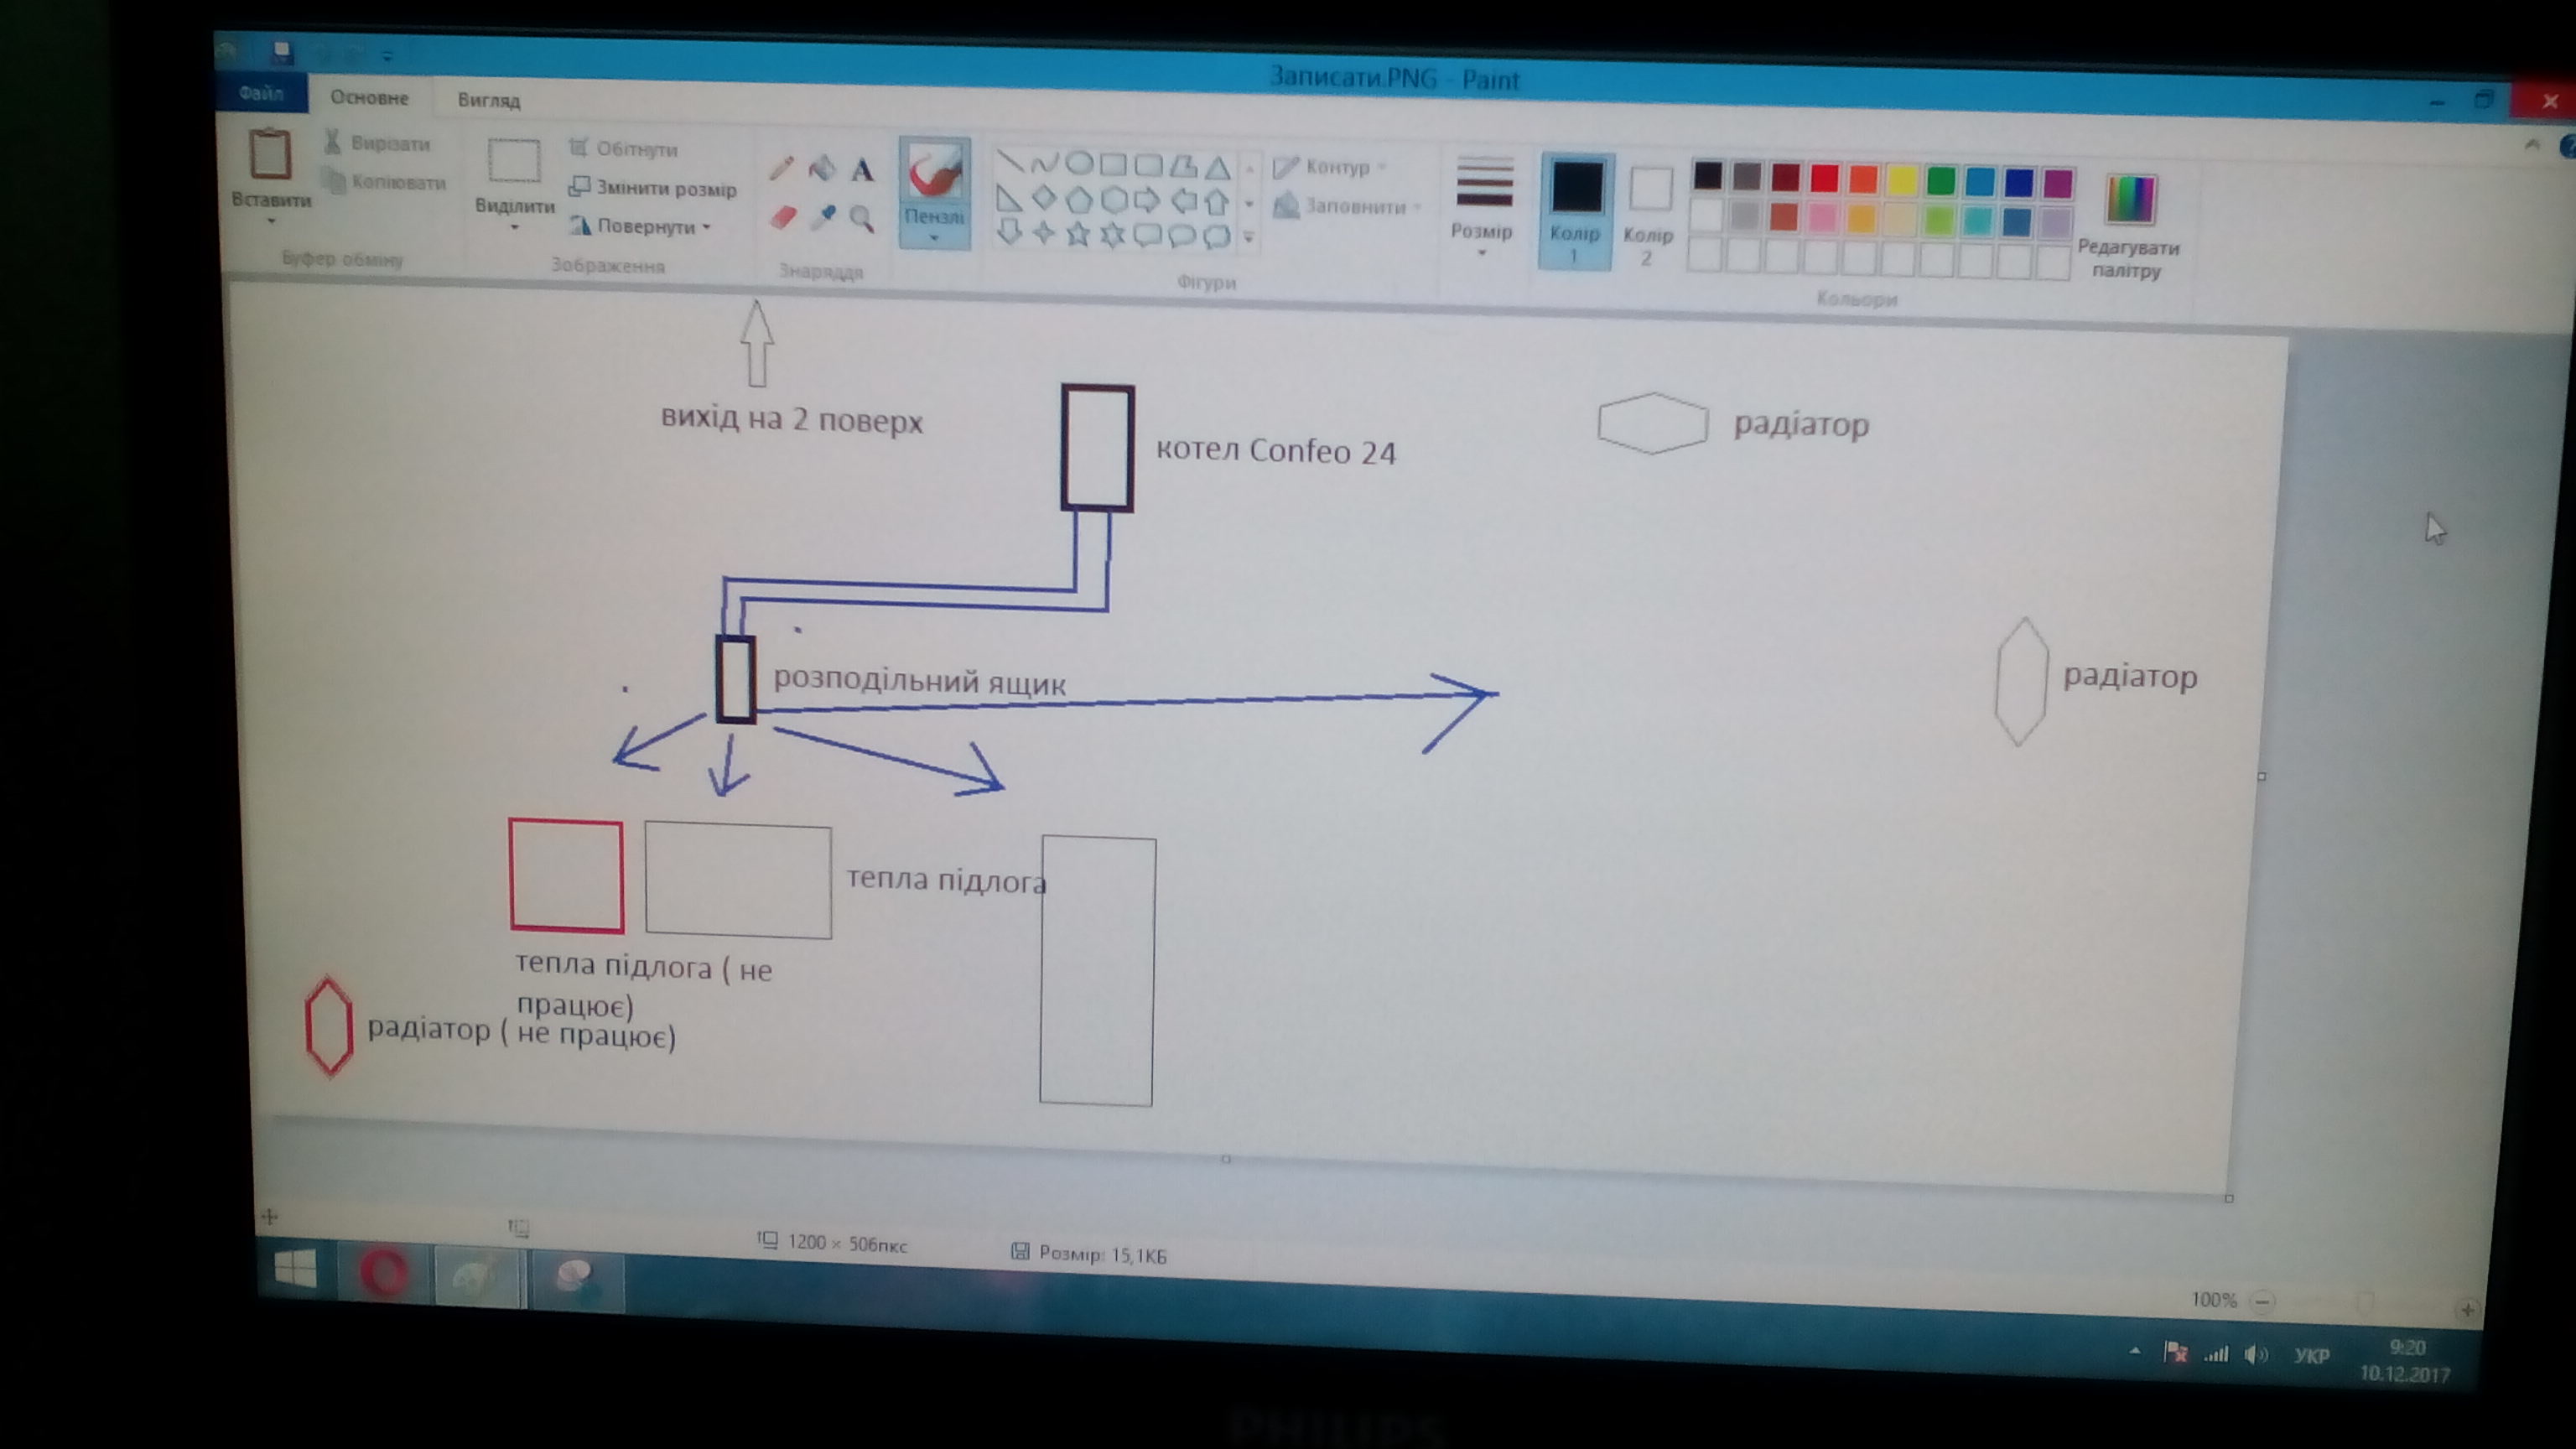The width and height of the screenshot is (2576, 1449).
Task: Collapse the ribbon with the arrow icon
Action: [x=2532, y=146]
